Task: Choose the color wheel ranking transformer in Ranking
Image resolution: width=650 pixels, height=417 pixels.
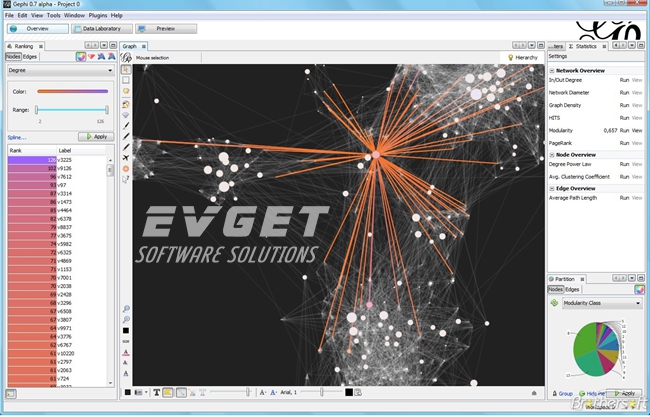Action: pos(81,57)
